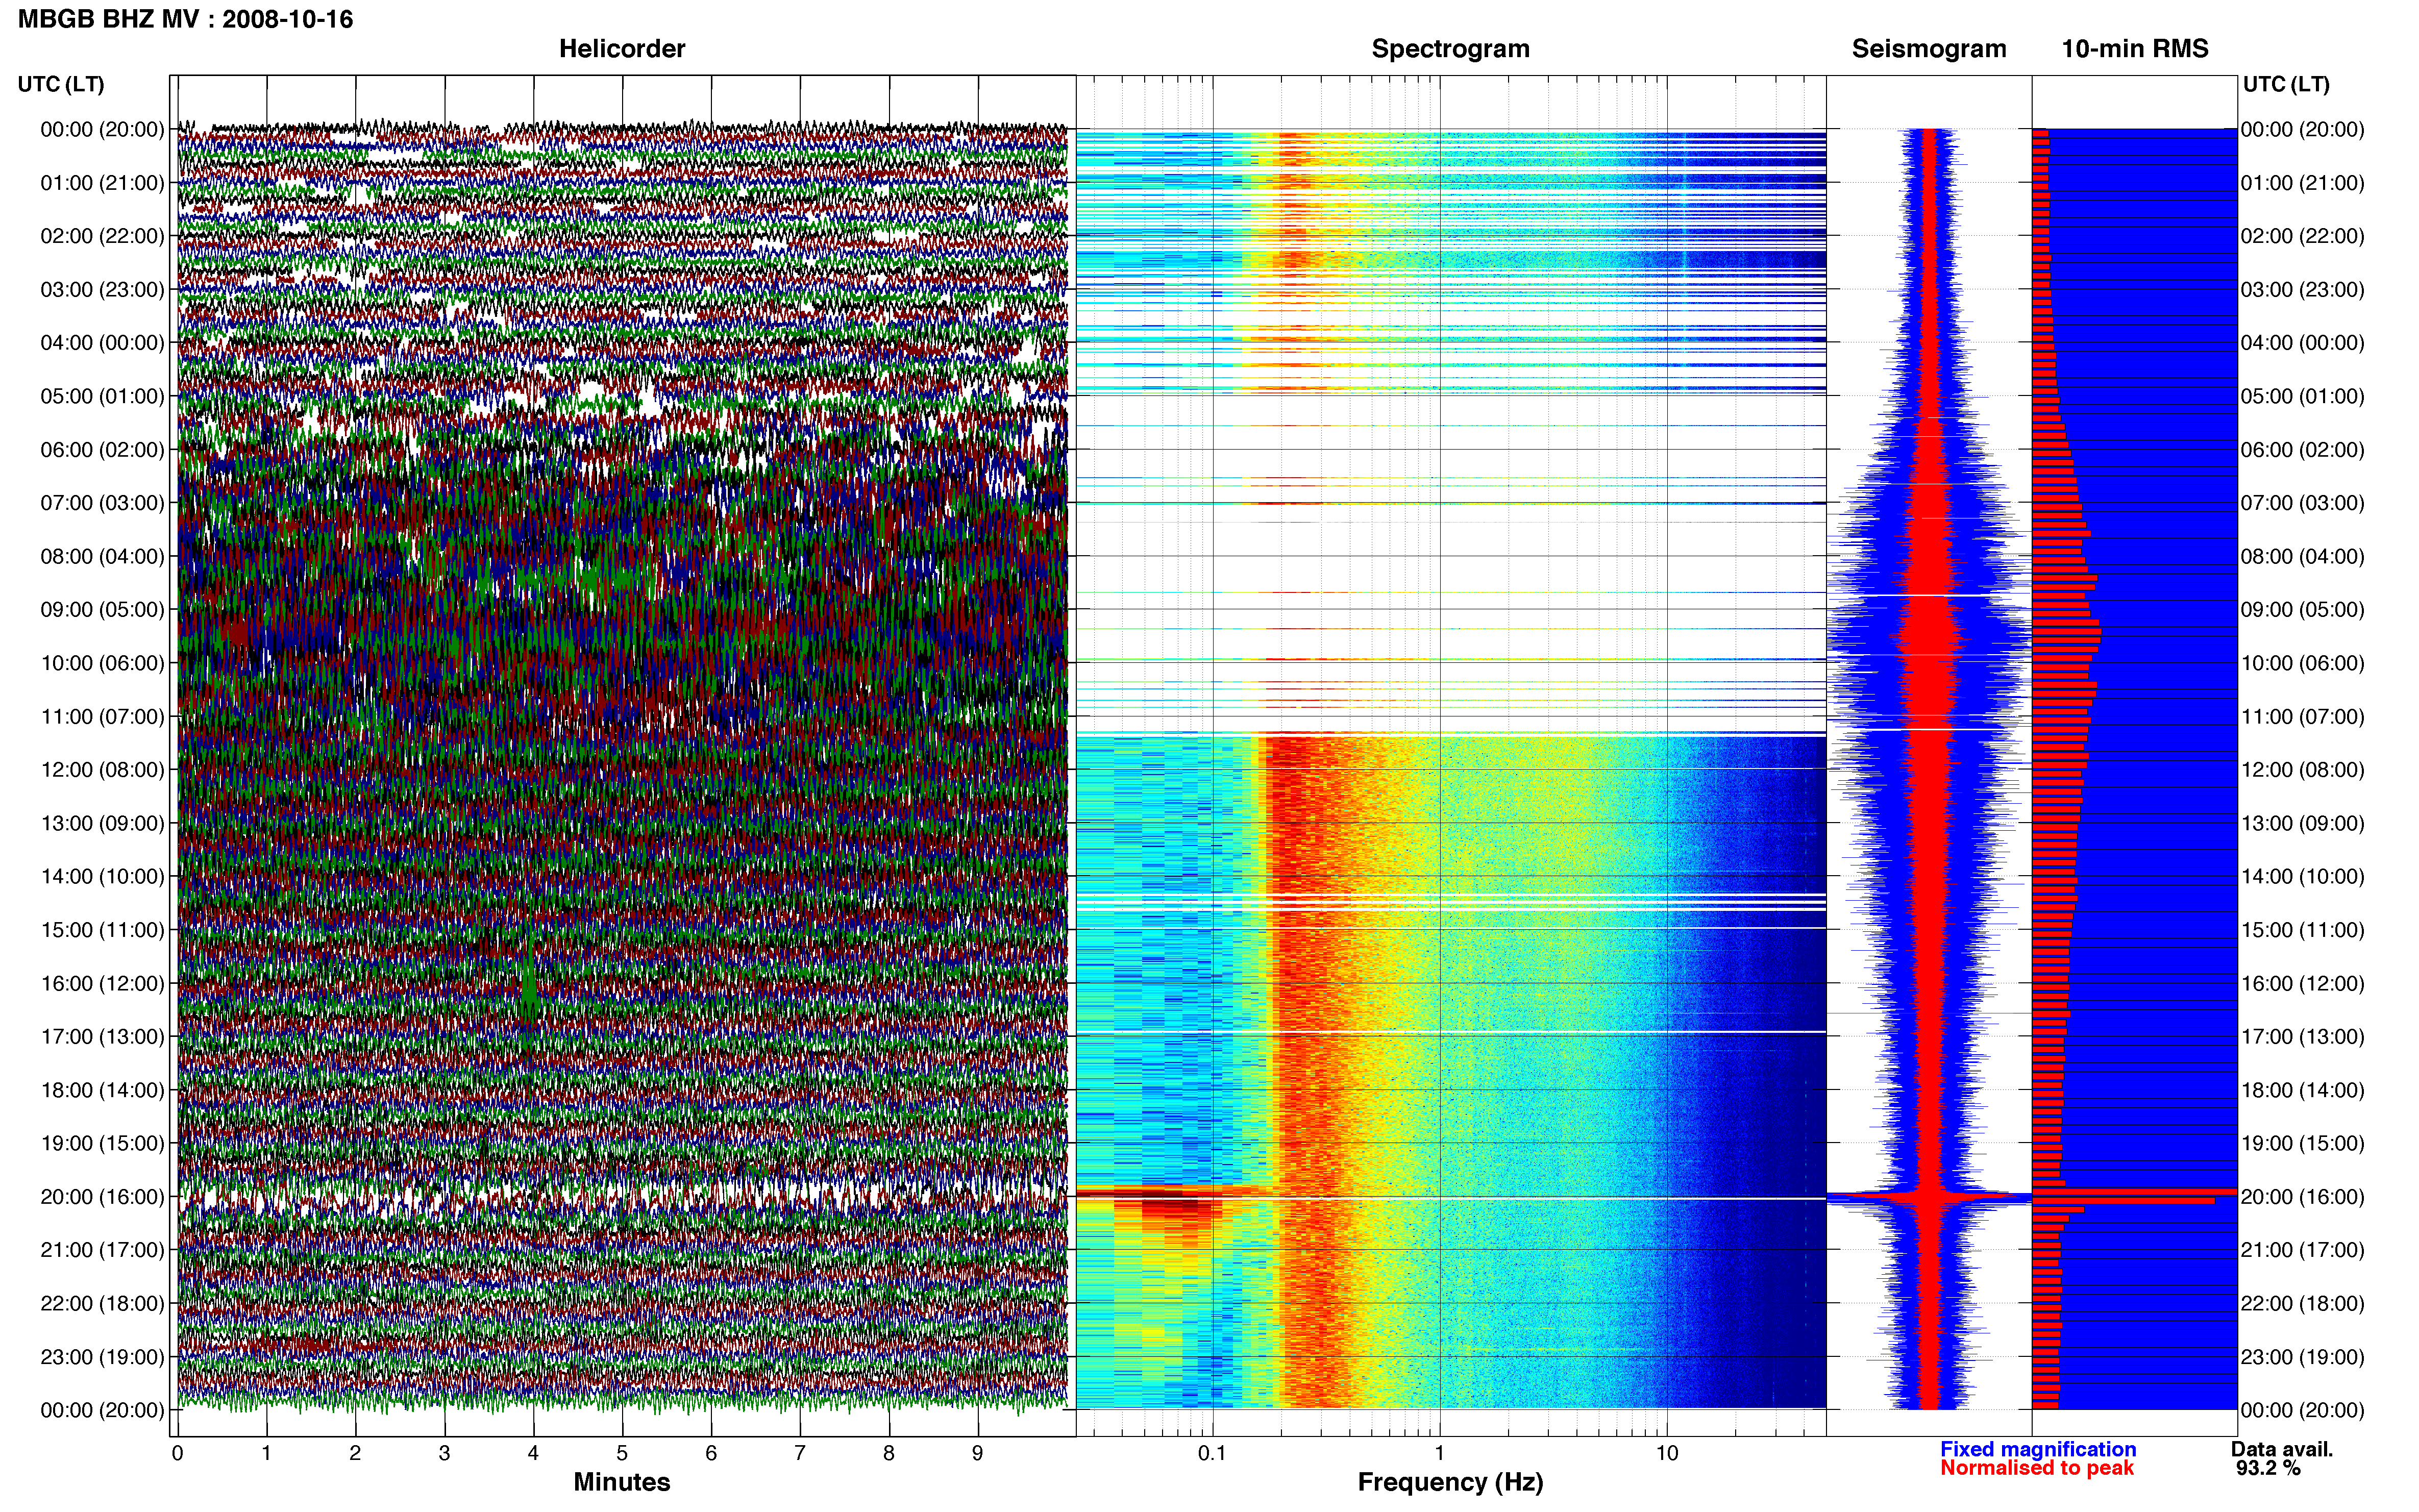Click the left '03:00 (23:00)' time label
Viewport: 2419px width, 1512px height.
tap(102, 289)
